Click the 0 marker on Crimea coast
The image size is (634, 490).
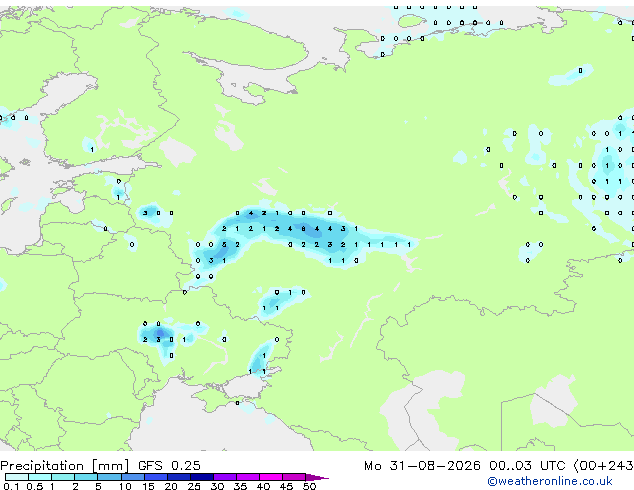click(x=237, y=403)
